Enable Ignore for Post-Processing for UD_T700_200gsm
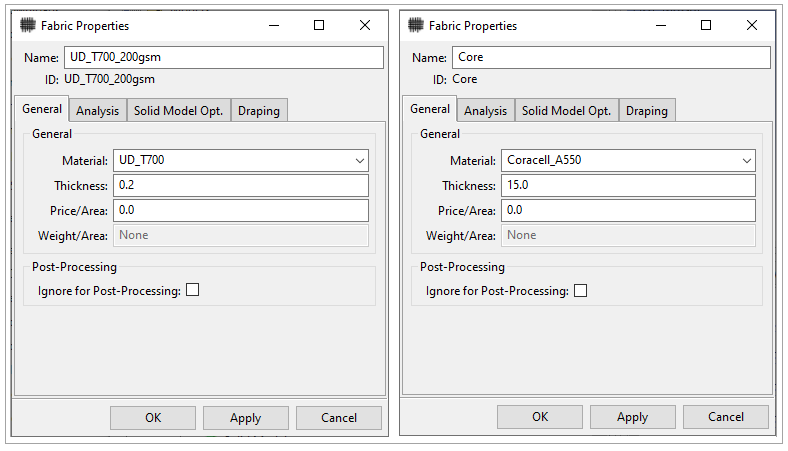This screenshot has width=788, height=451. 193,290
